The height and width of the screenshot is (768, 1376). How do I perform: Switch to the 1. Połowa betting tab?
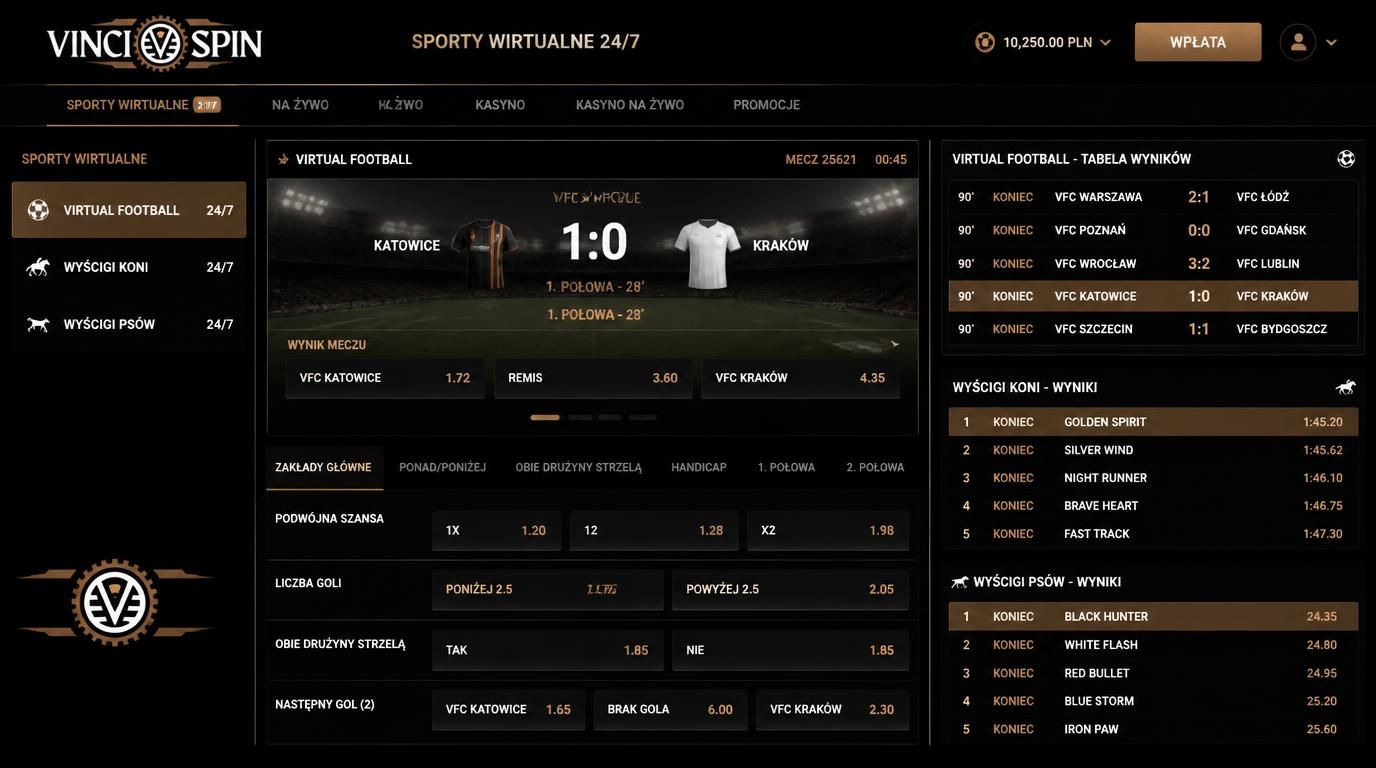[x=786, y=468]
